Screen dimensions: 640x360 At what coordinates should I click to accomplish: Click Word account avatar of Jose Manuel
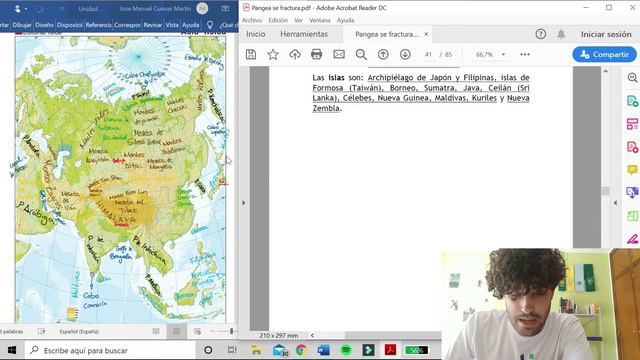[202, 8]
